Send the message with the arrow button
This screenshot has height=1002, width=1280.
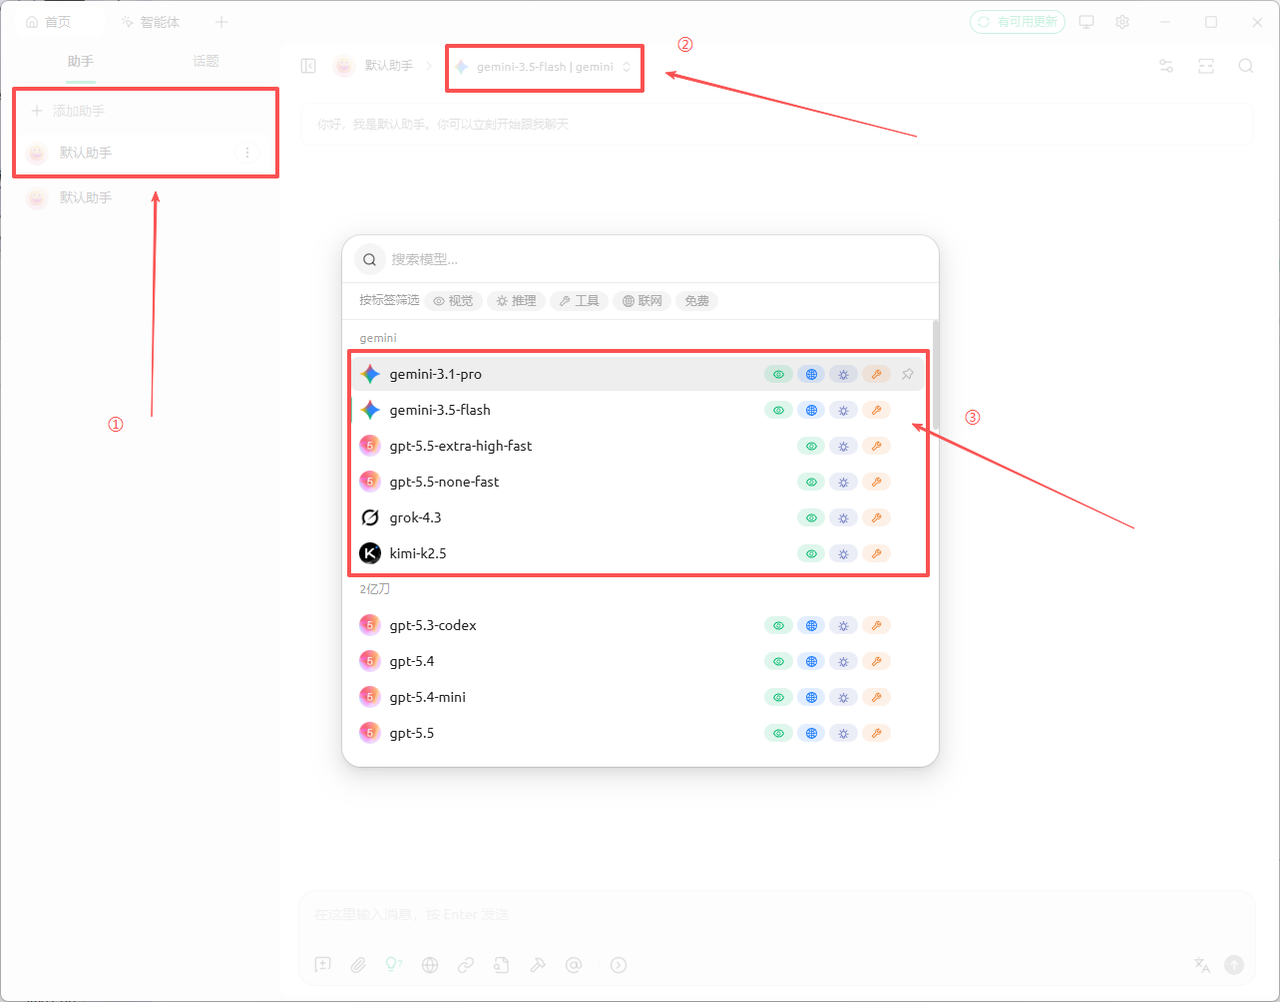(x=1234, y=965)
